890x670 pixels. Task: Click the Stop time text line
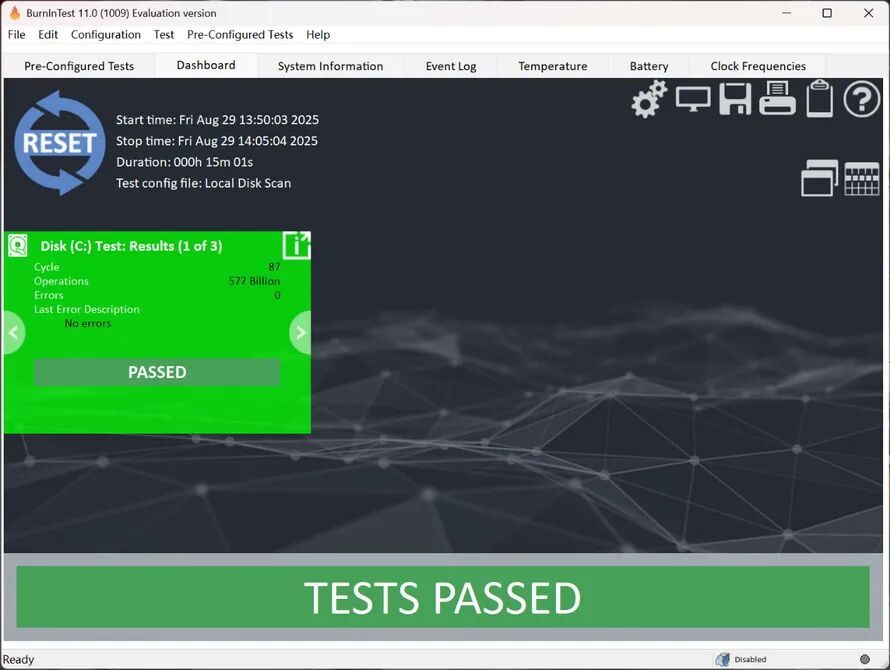pos(217,141)
